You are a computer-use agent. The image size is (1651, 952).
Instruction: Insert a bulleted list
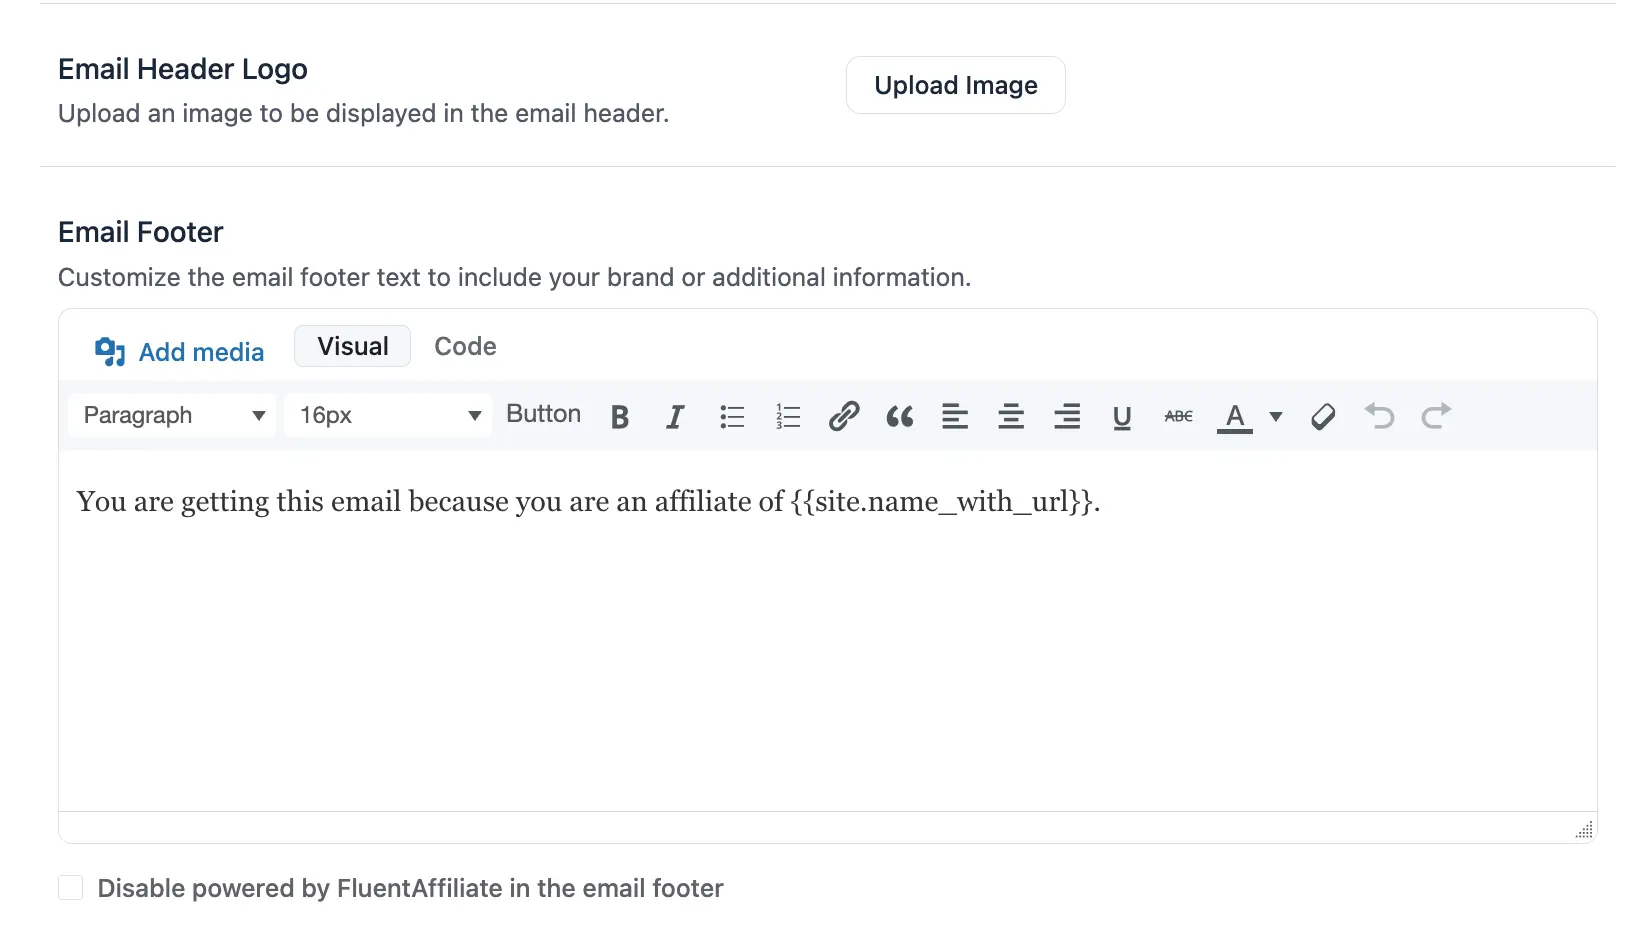[732, 417]
